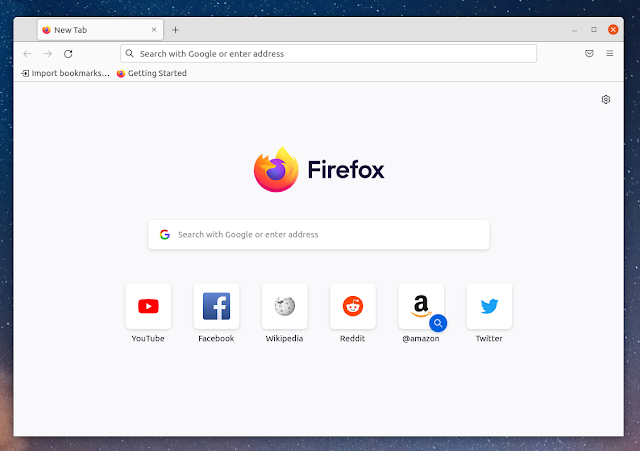Screen dimensions: 640x451
Task: Click the page center Google search box
Action: 319,235
